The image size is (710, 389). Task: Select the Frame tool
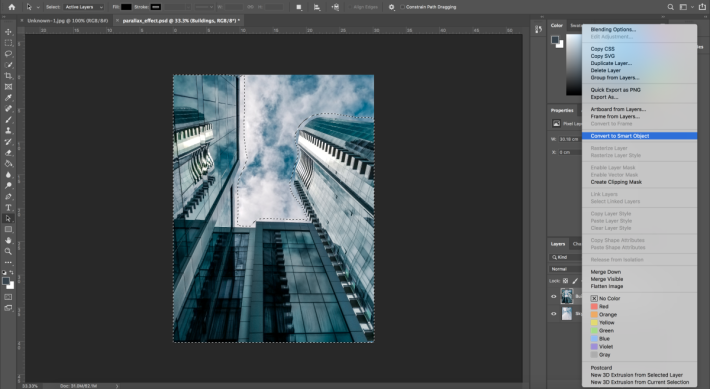coord(8,86)
